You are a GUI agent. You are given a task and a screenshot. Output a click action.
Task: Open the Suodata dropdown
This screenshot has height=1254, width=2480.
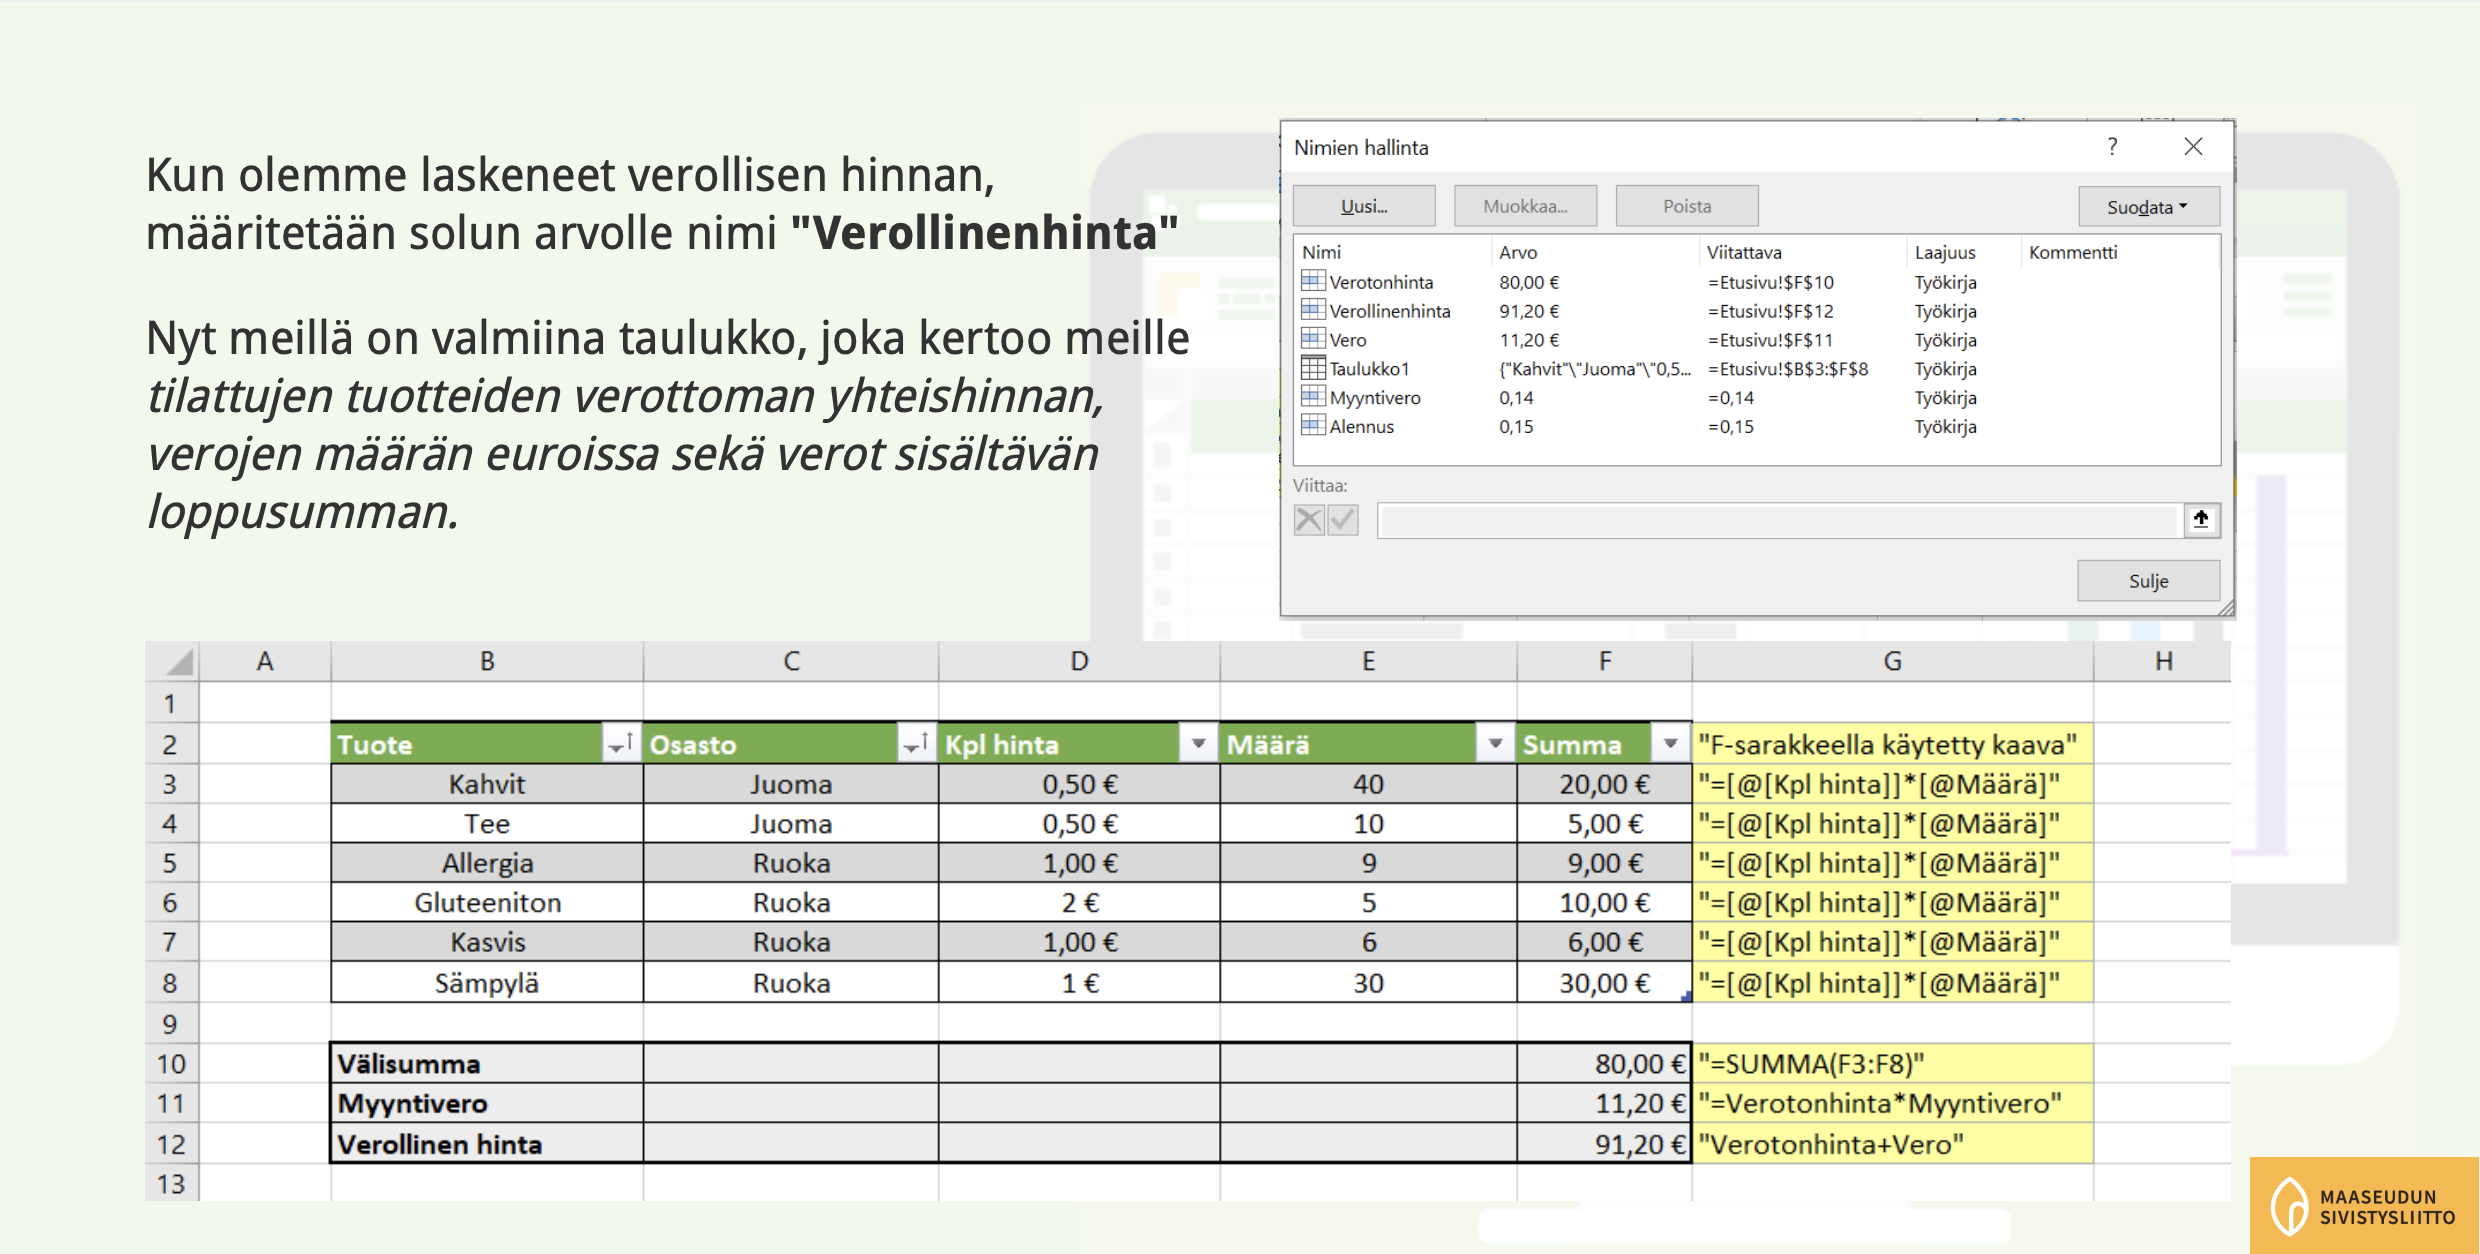(2148, 207)
